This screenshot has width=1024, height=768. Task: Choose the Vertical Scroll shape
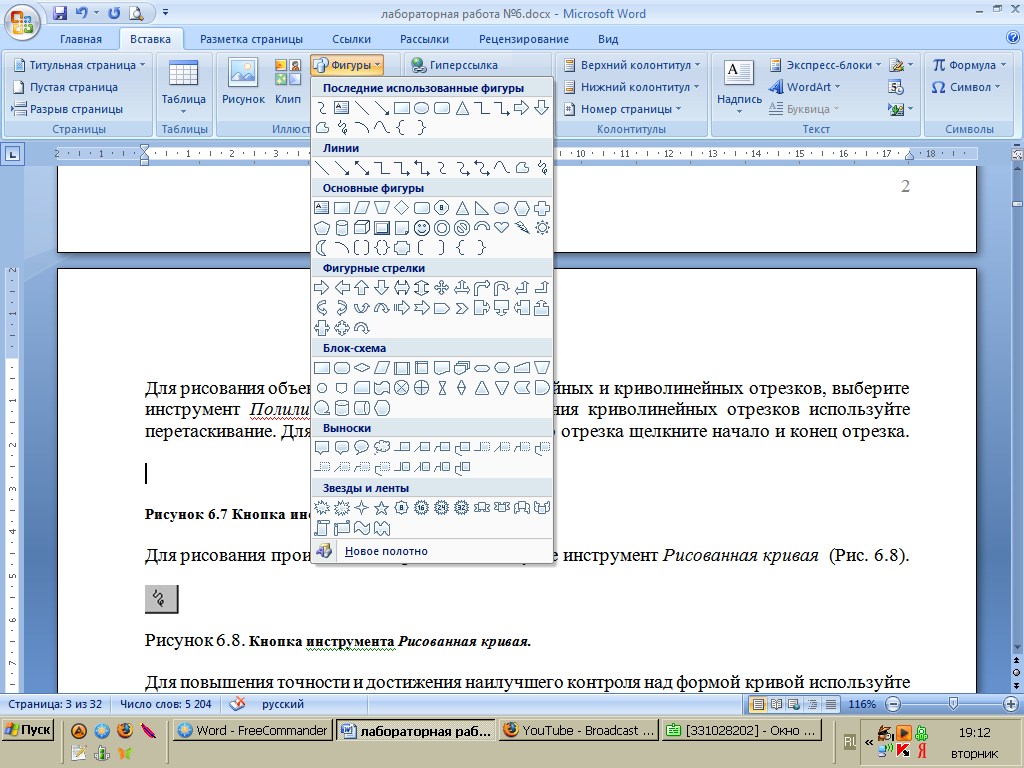coord(322,528)
